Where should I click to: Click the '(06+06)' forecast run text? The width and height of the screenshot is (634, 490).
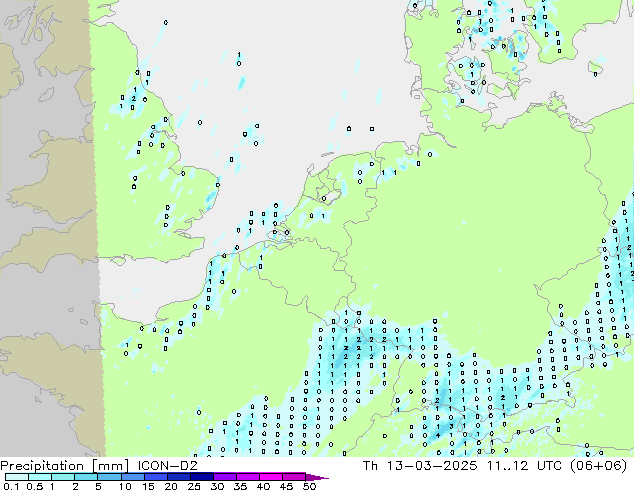pos(598,465)
